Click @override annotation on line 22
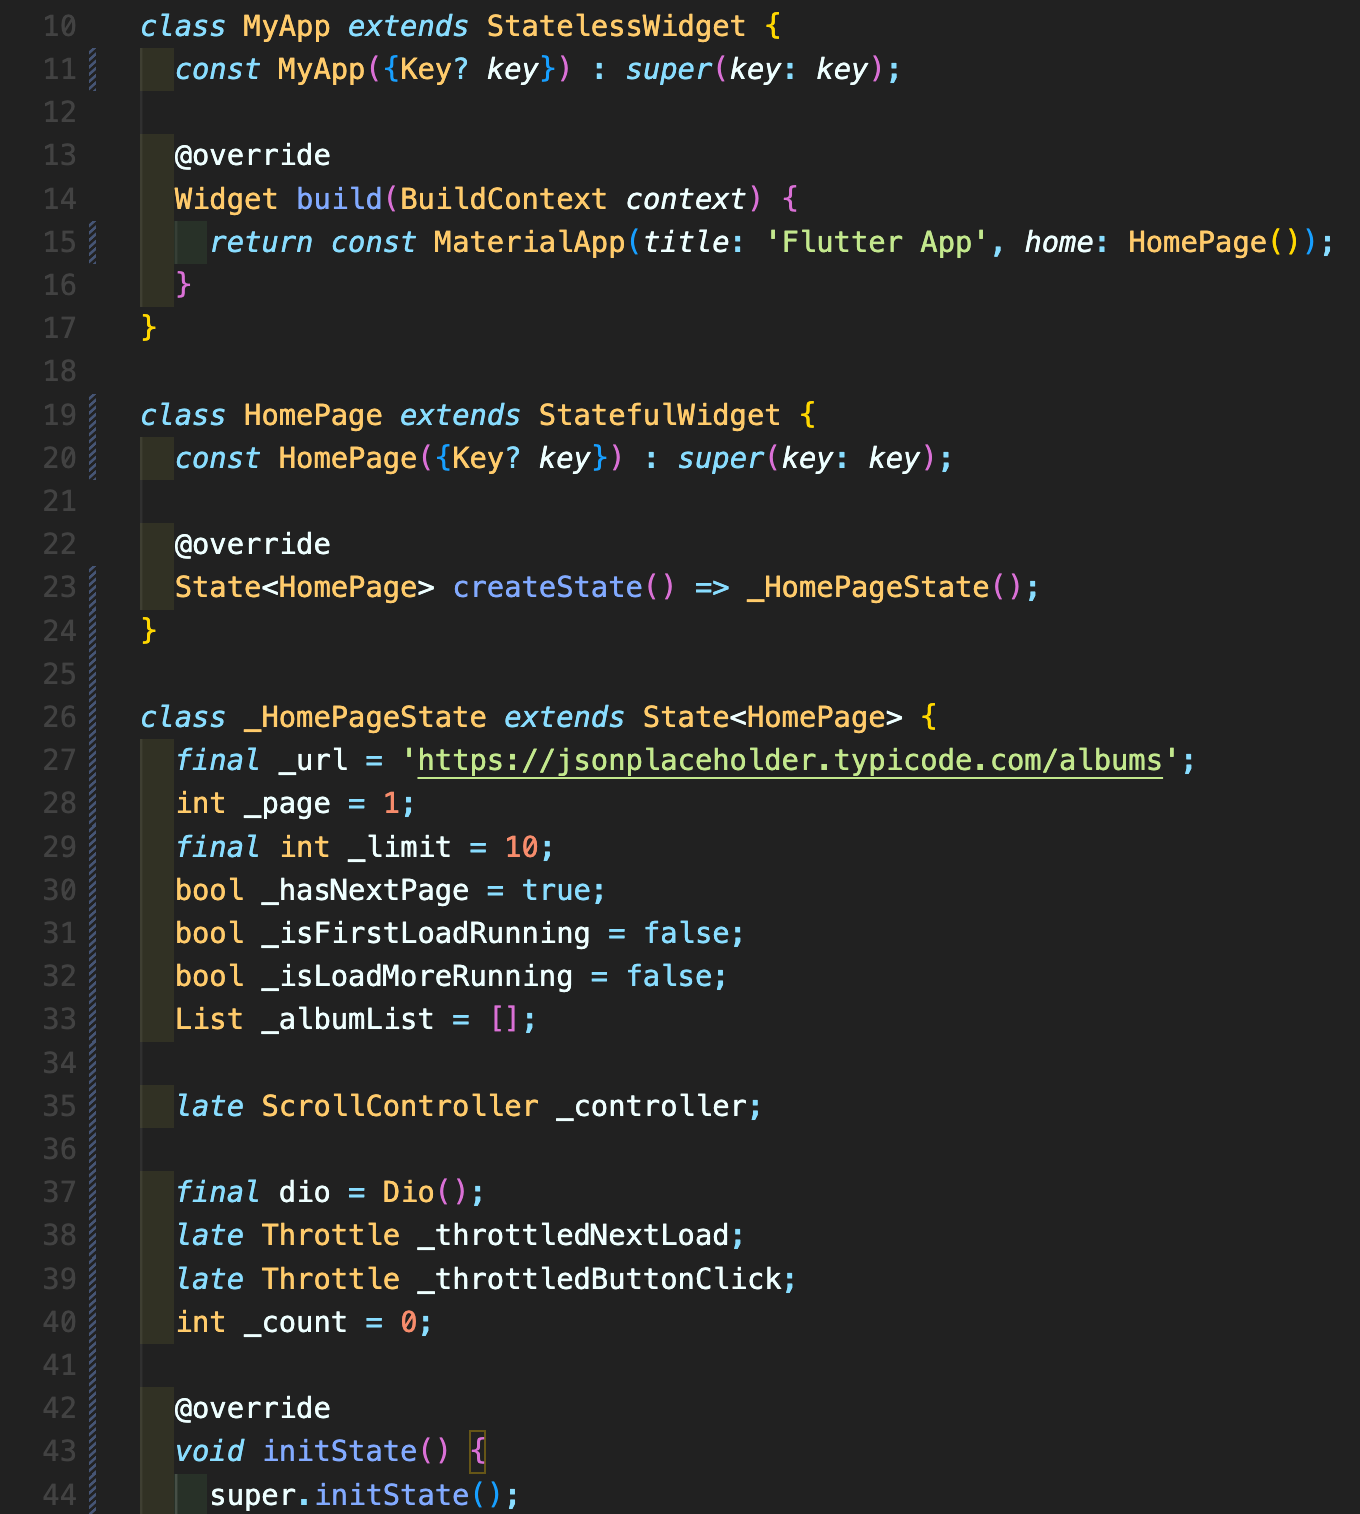 (x=252, y=544)
